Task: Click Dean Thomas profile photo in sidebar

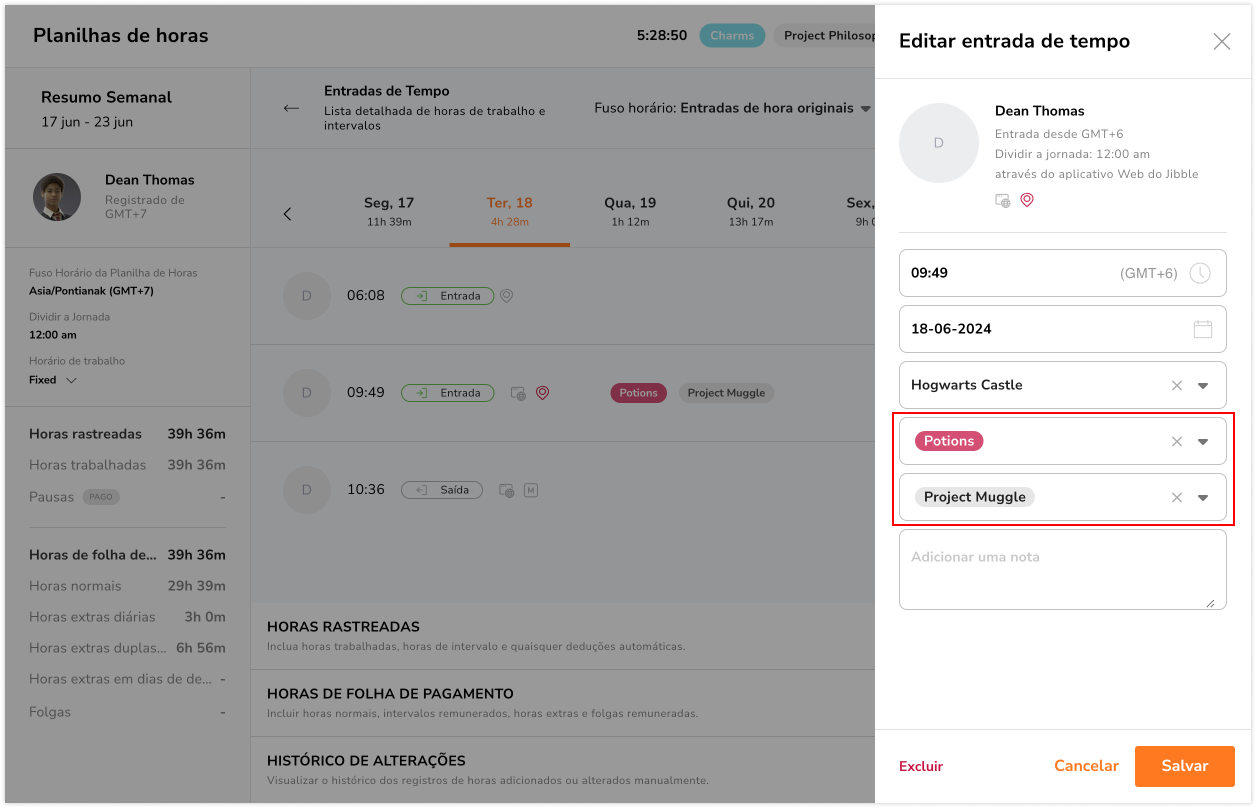Action: point(57,197)
